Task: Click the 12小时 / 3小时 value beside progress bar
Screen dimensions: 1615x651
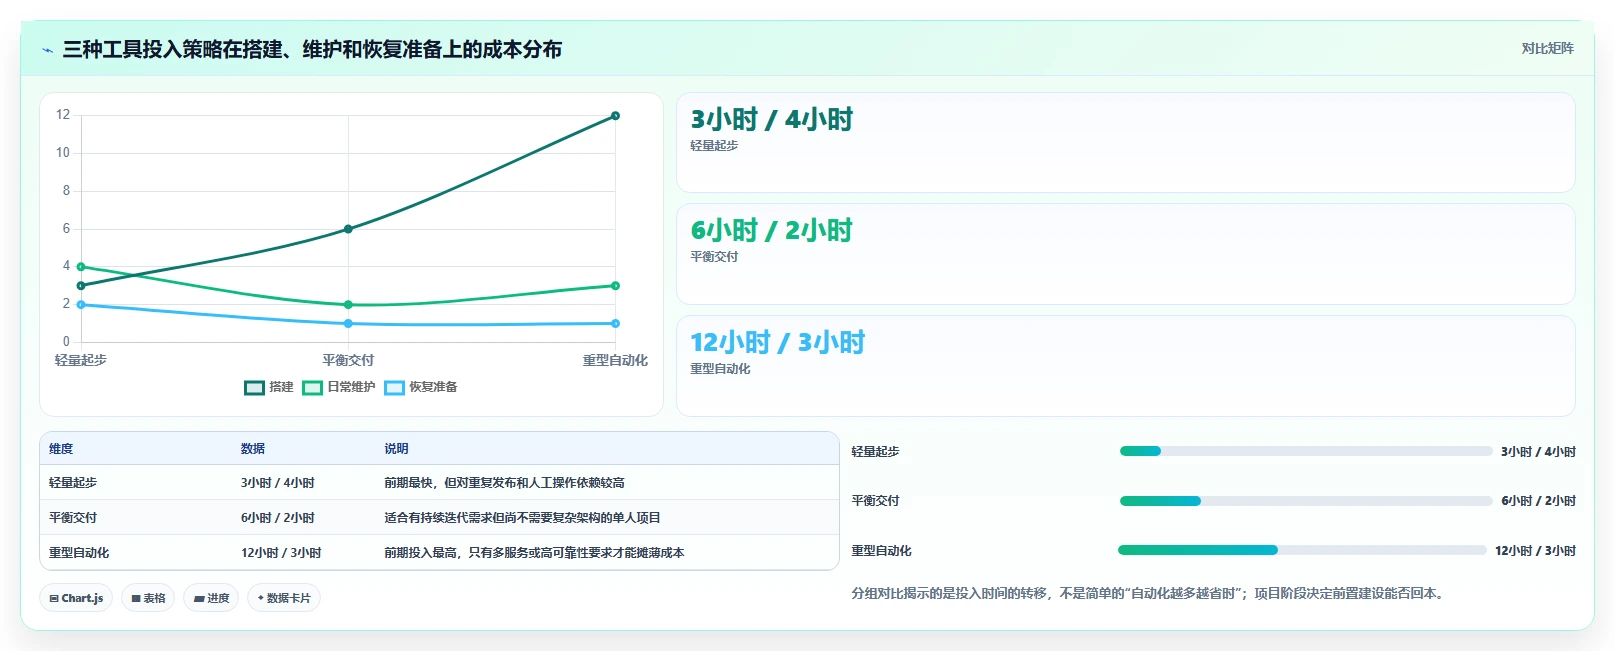Action: 1535,551
